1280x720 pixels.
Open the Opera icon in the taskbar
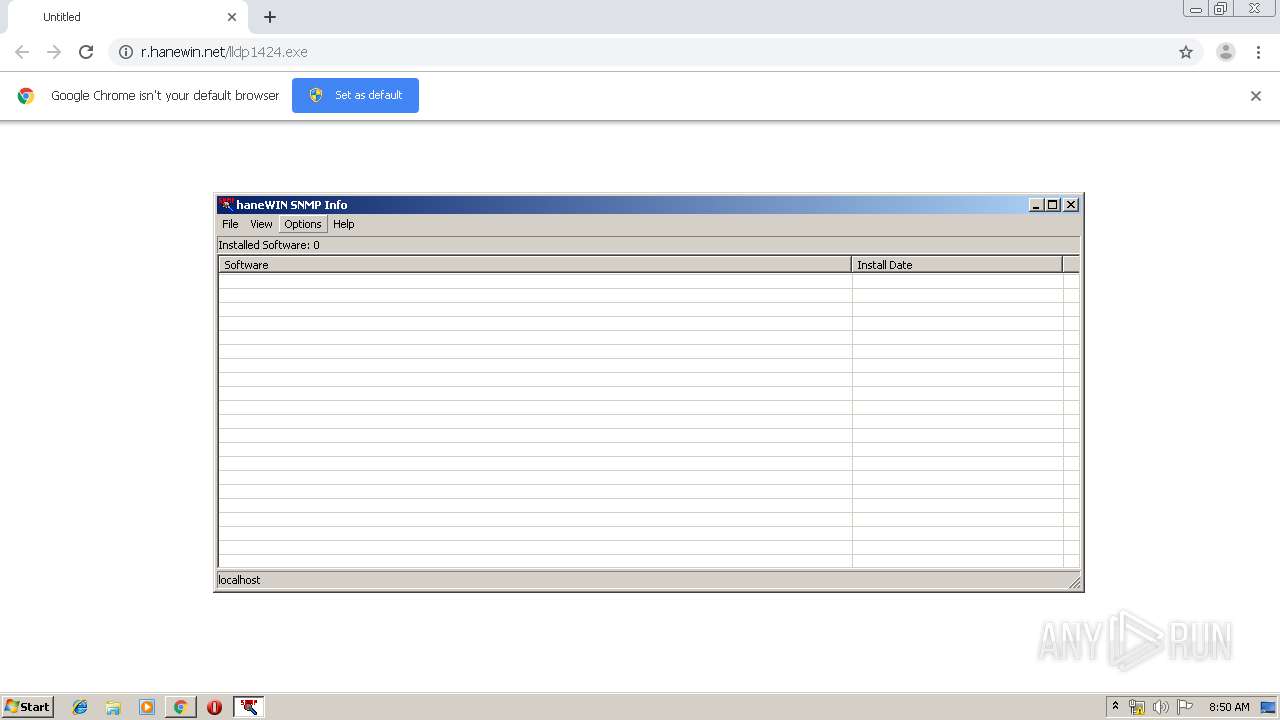click(214, 707)
